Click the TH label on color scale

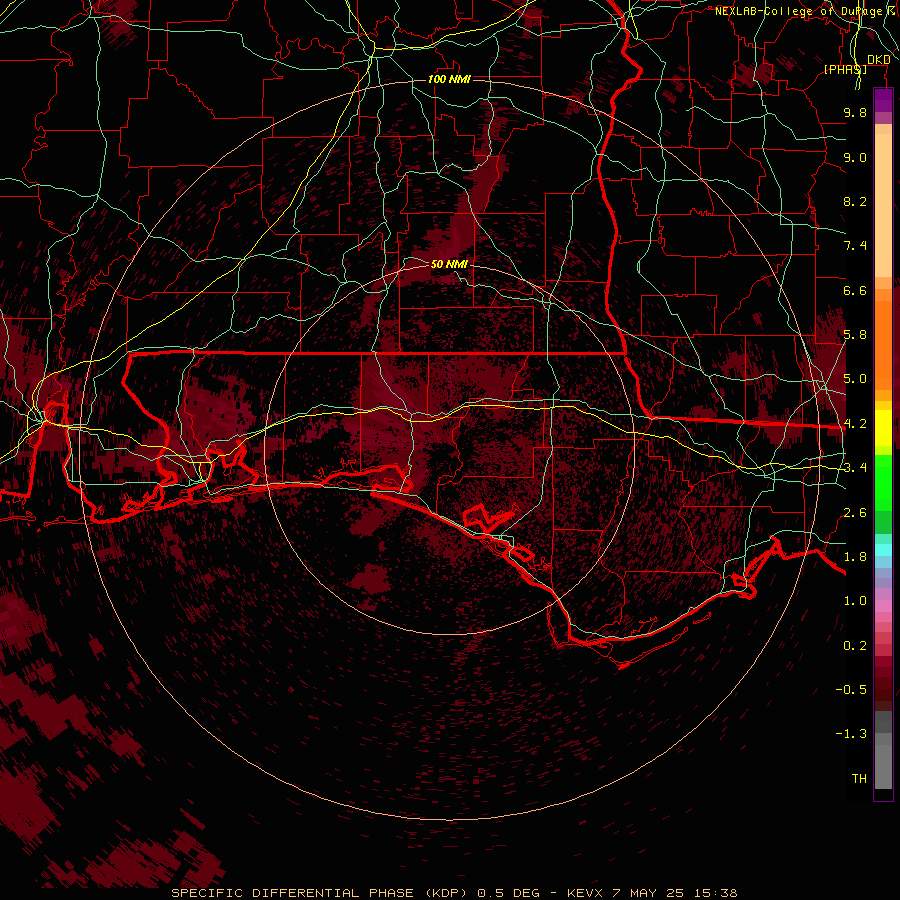[859, 779]
